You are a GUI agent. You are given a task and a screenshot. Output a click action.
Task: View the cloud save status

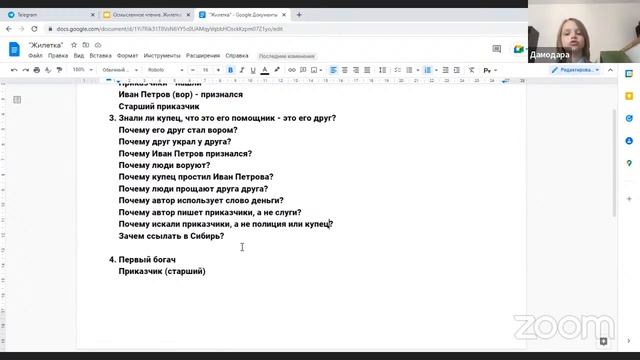click(x=98, y=45)
